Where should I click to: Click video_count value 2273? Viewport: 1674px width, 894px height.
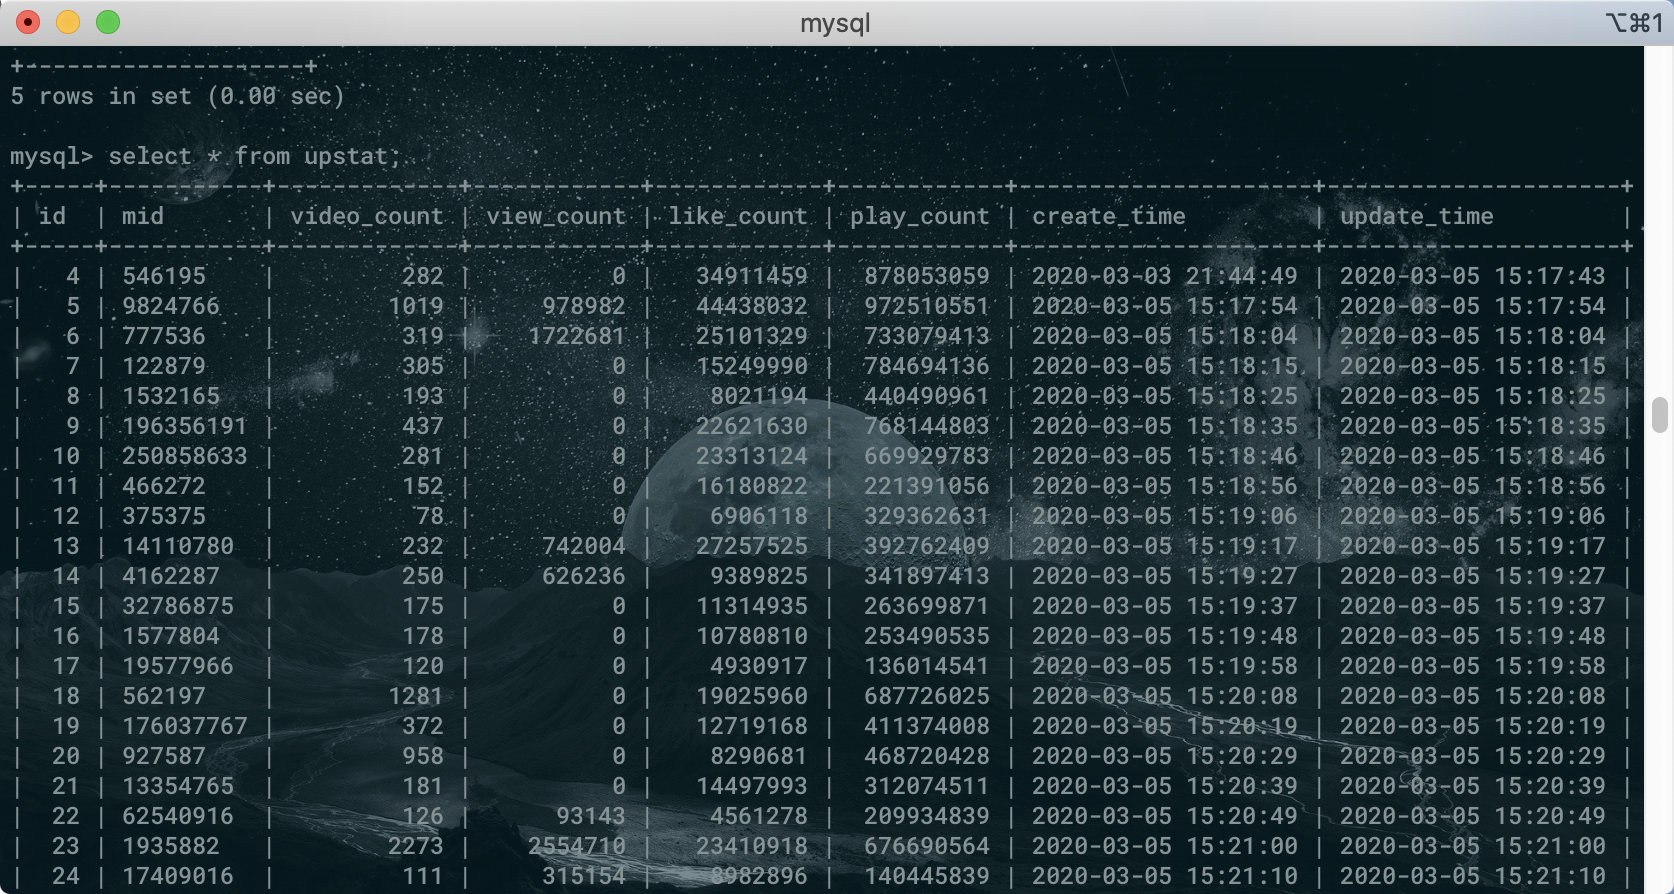point(416,847)
